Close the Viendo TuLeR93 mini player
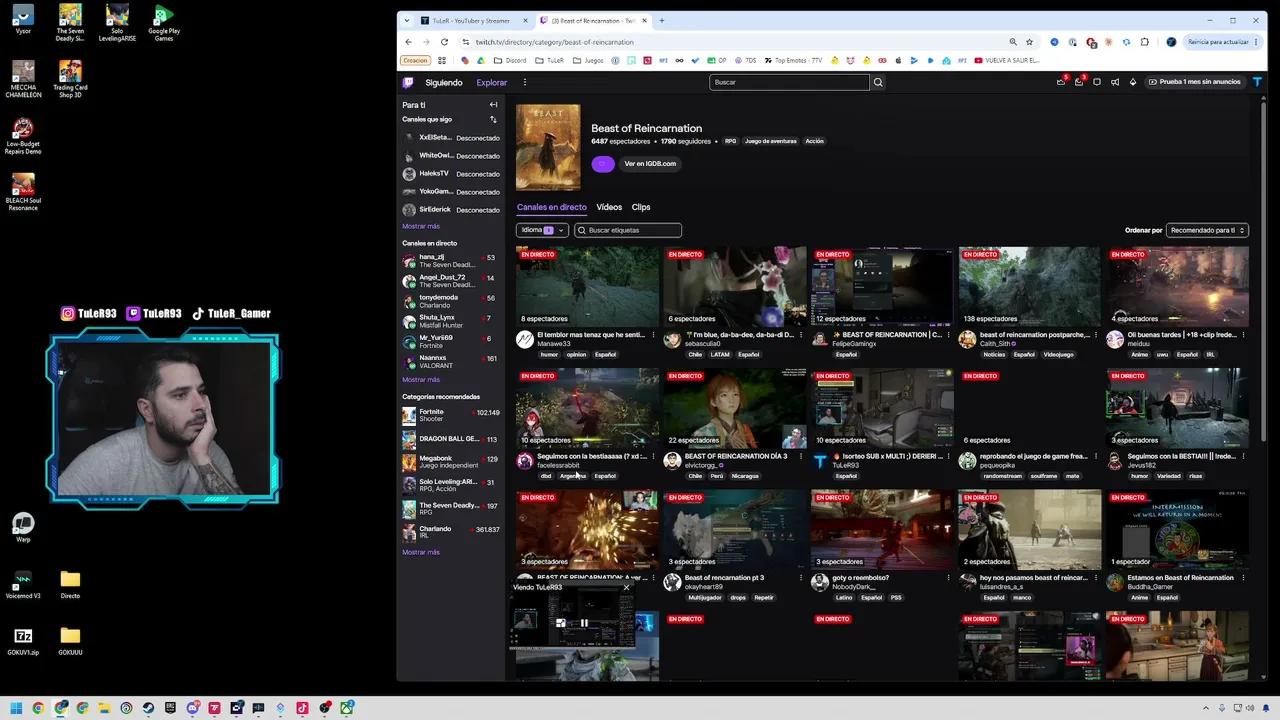This screenshot has height=720, width=1280. coord(626,587)
